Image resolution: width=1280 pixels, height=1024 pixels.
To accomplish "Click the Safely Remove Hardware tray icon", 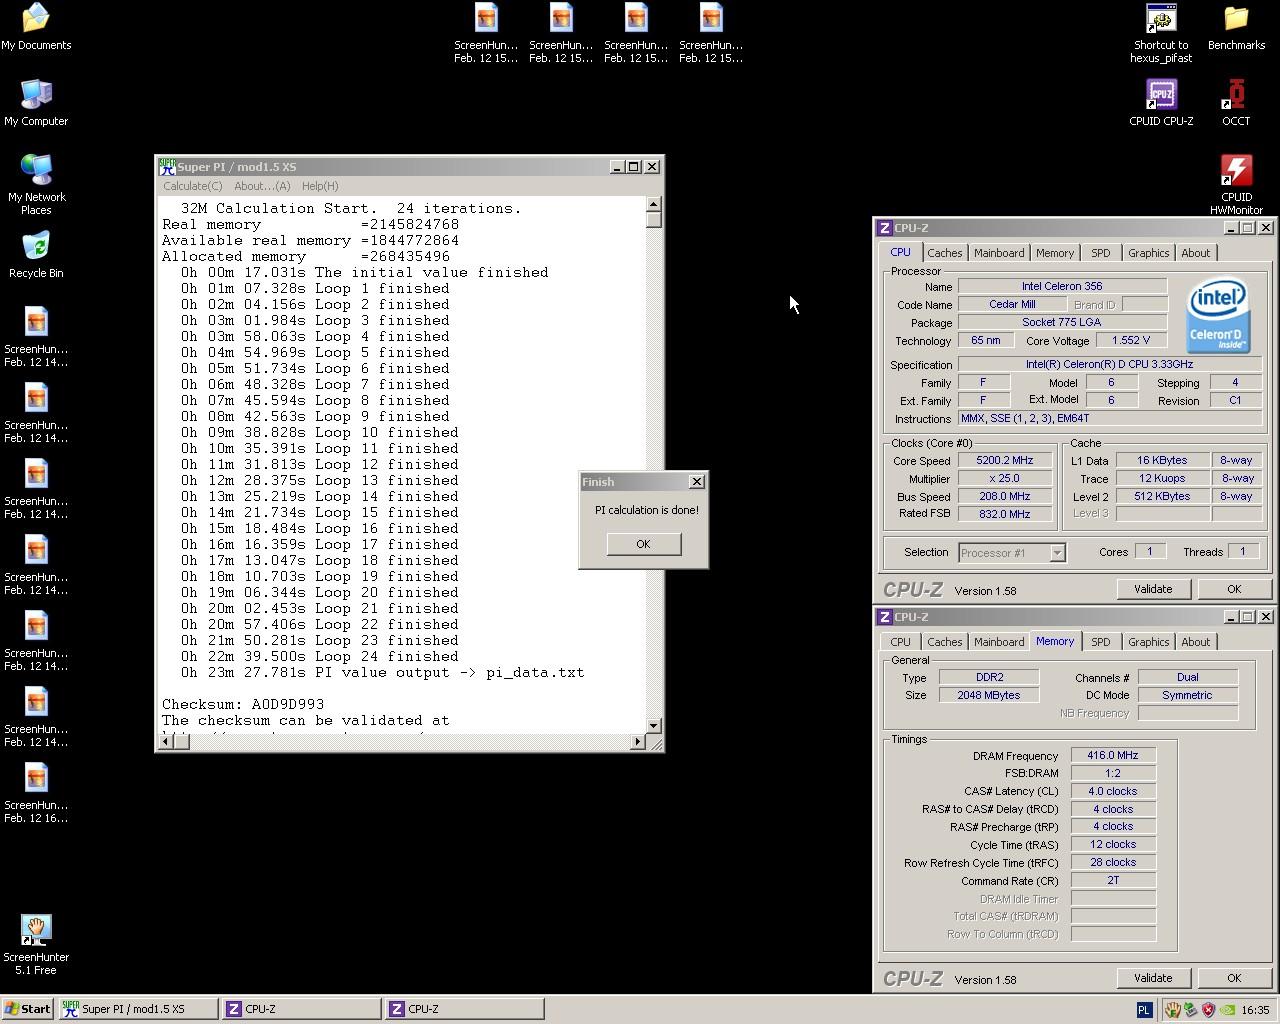I will point(1190,1009).
